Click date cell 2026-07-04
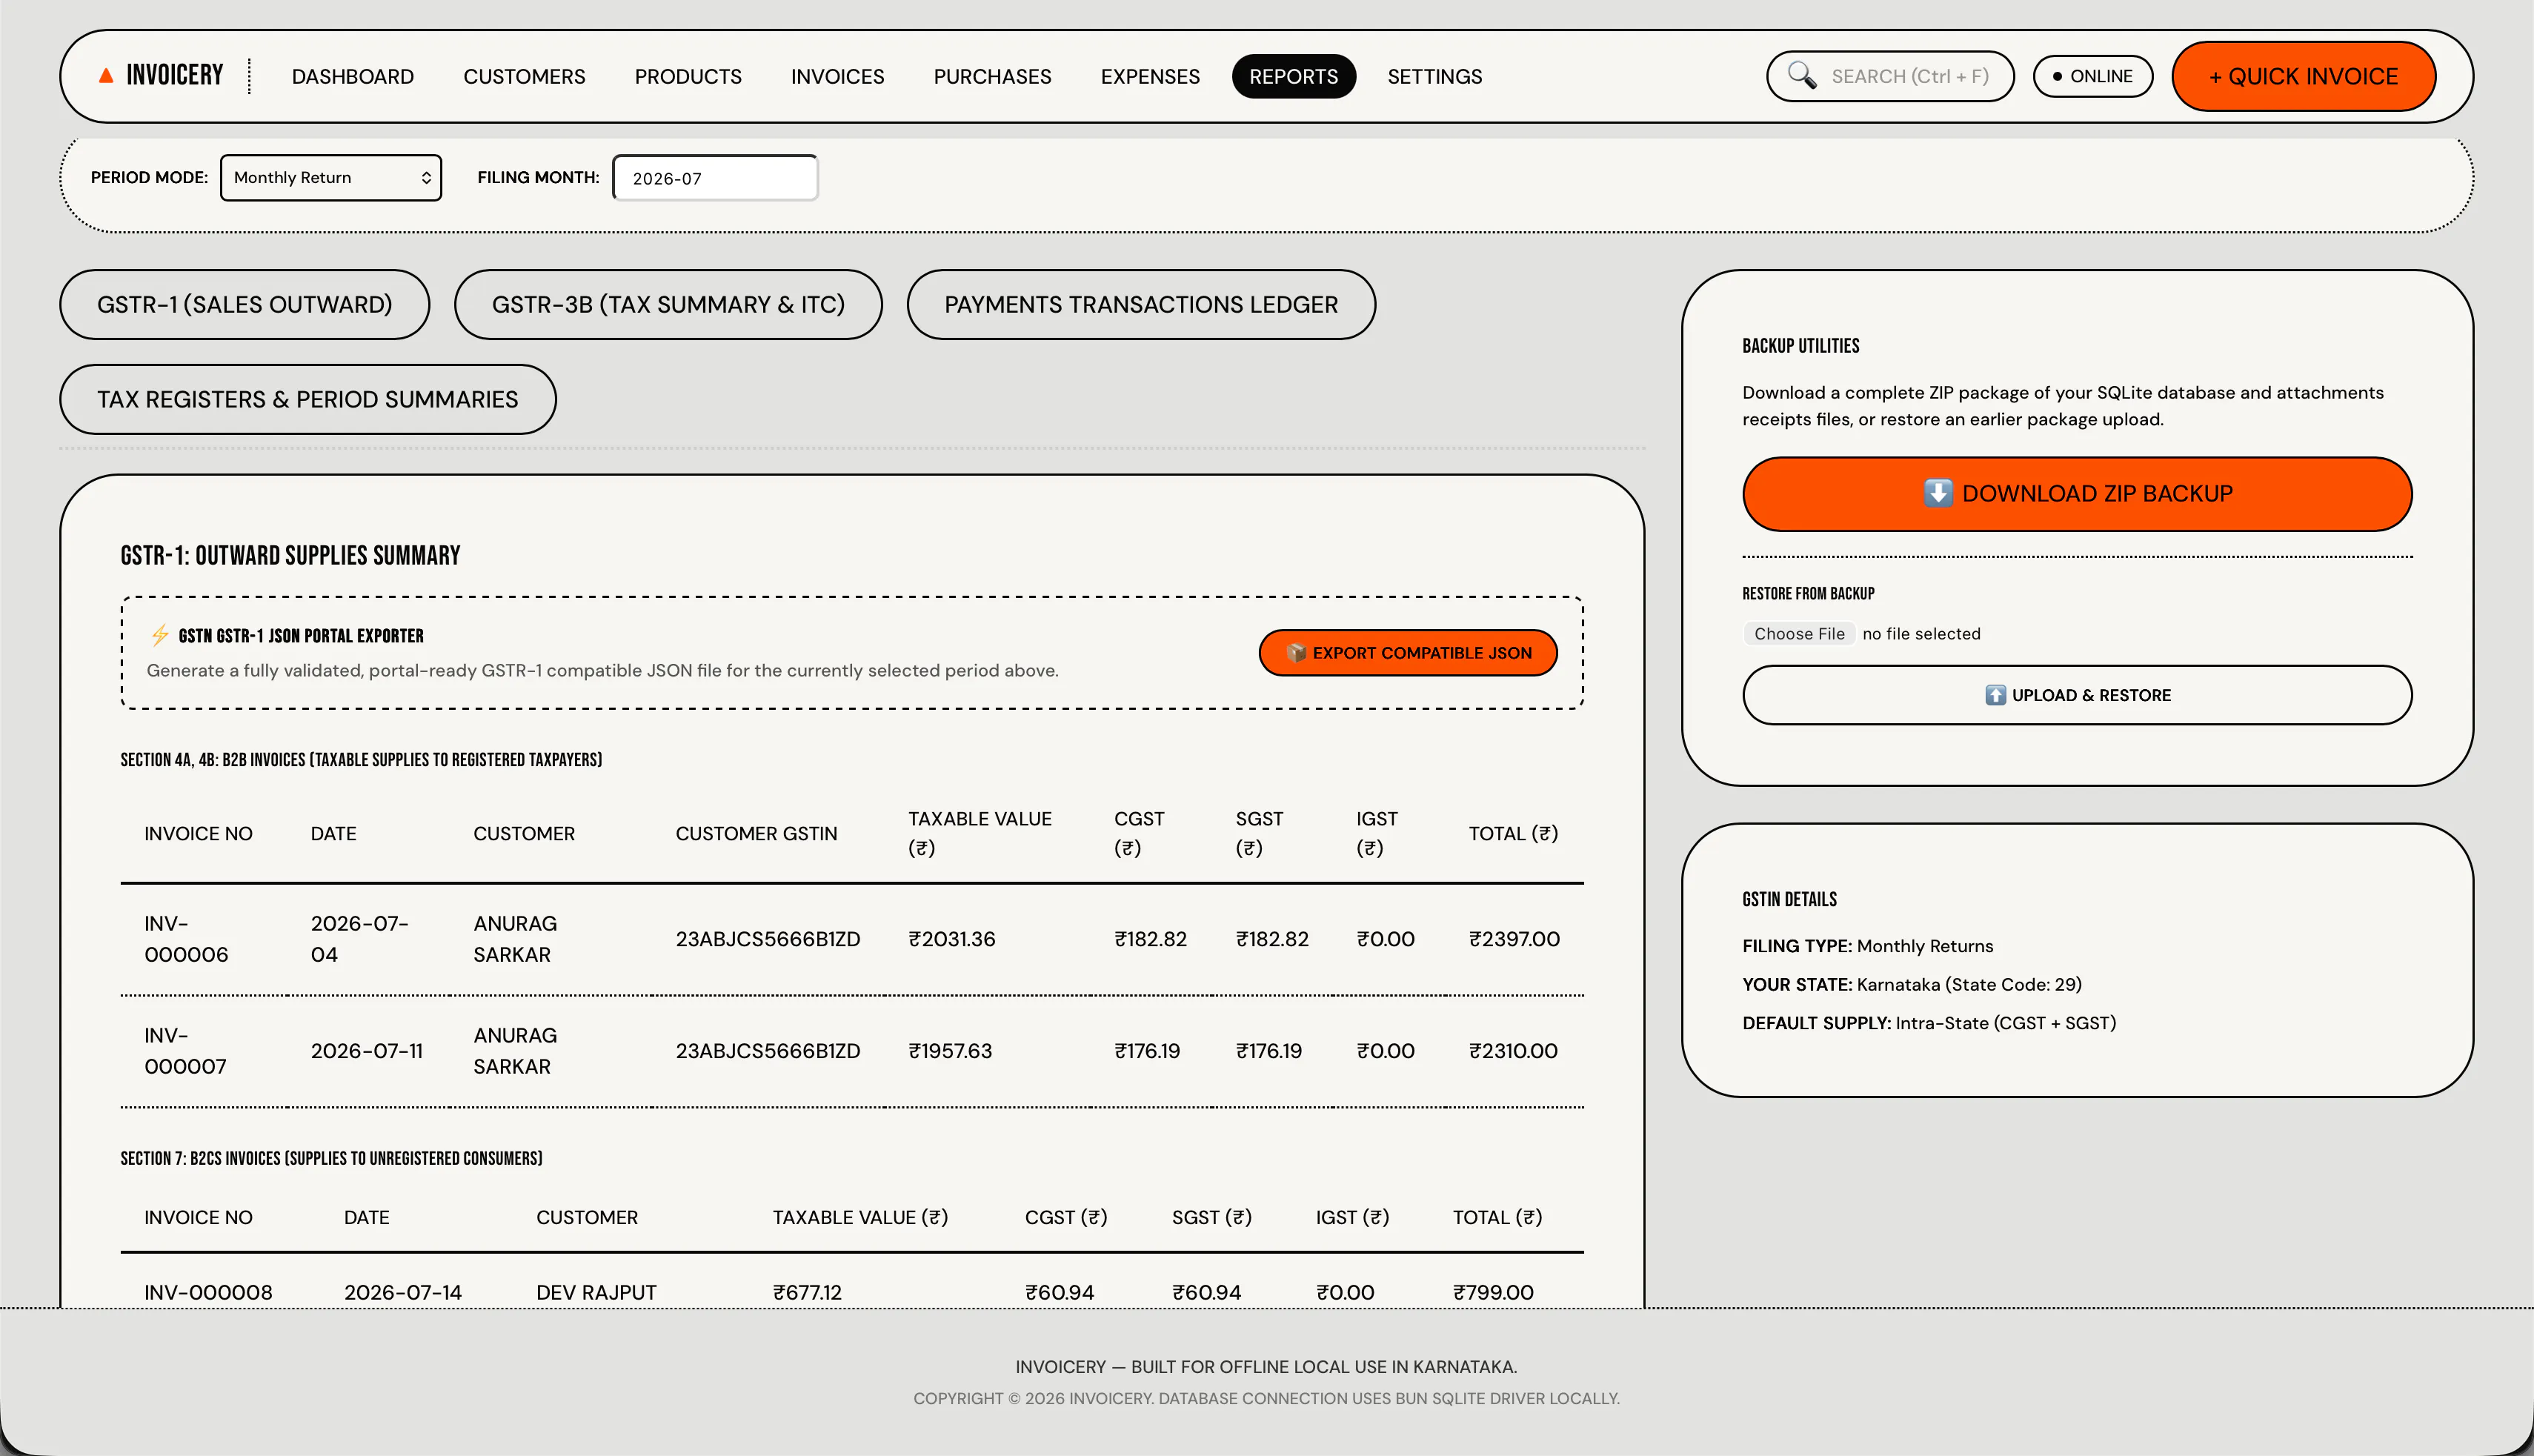Image resolution: width=2534 pixels, height=1456 pixels. click(360, 939)
